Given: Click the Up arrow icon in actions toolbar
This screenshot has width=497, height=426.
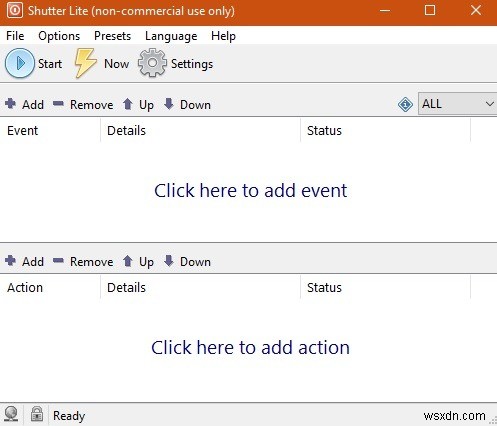Looking at the screenshot, I should (x=128, y=261).
